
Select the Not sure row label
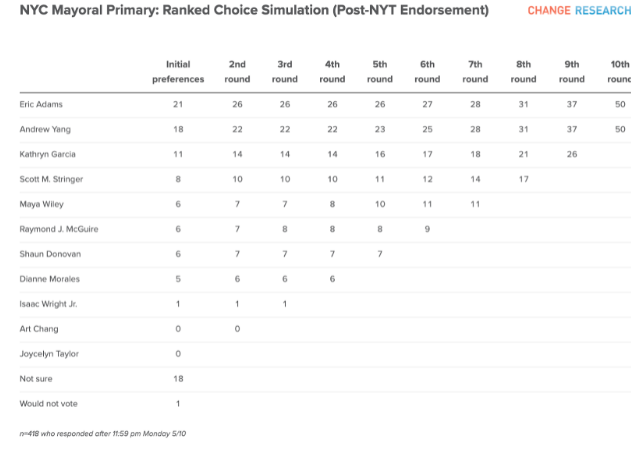coord(35,379)
